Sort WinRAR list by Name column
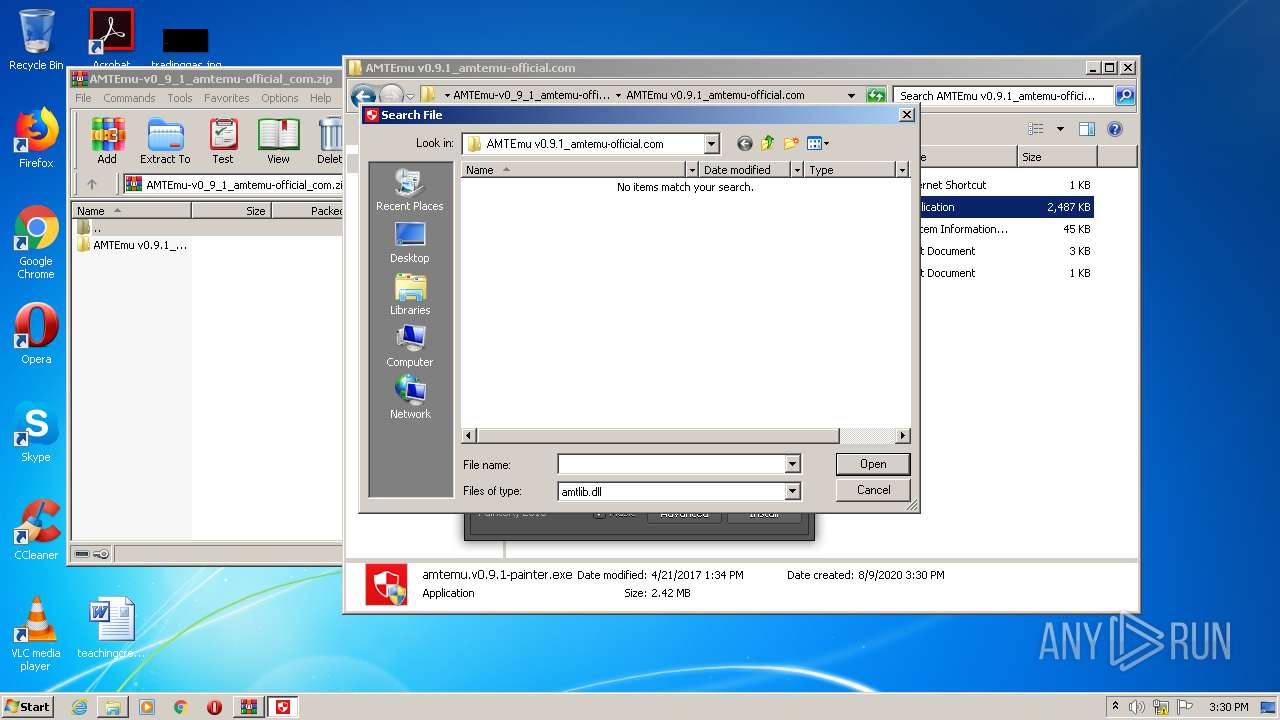Viewport: 1280px width, 720px height. click(131, 211)
